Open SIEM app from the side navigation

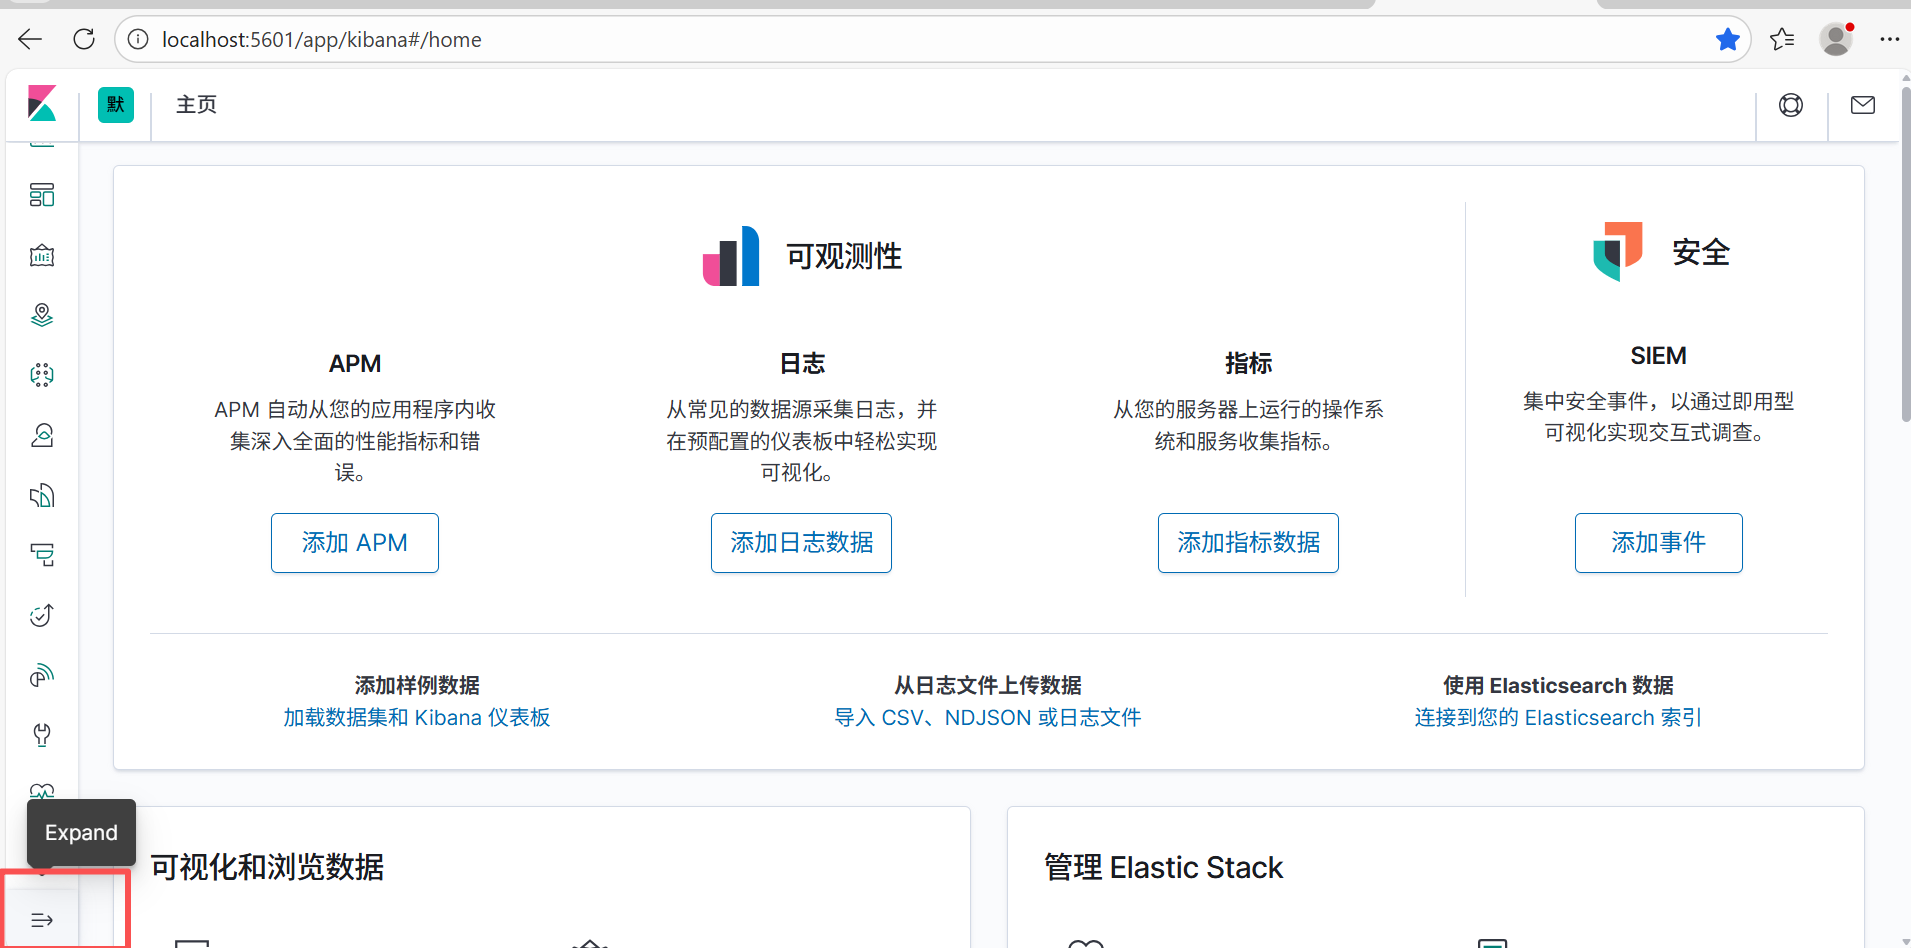point(42,675)
